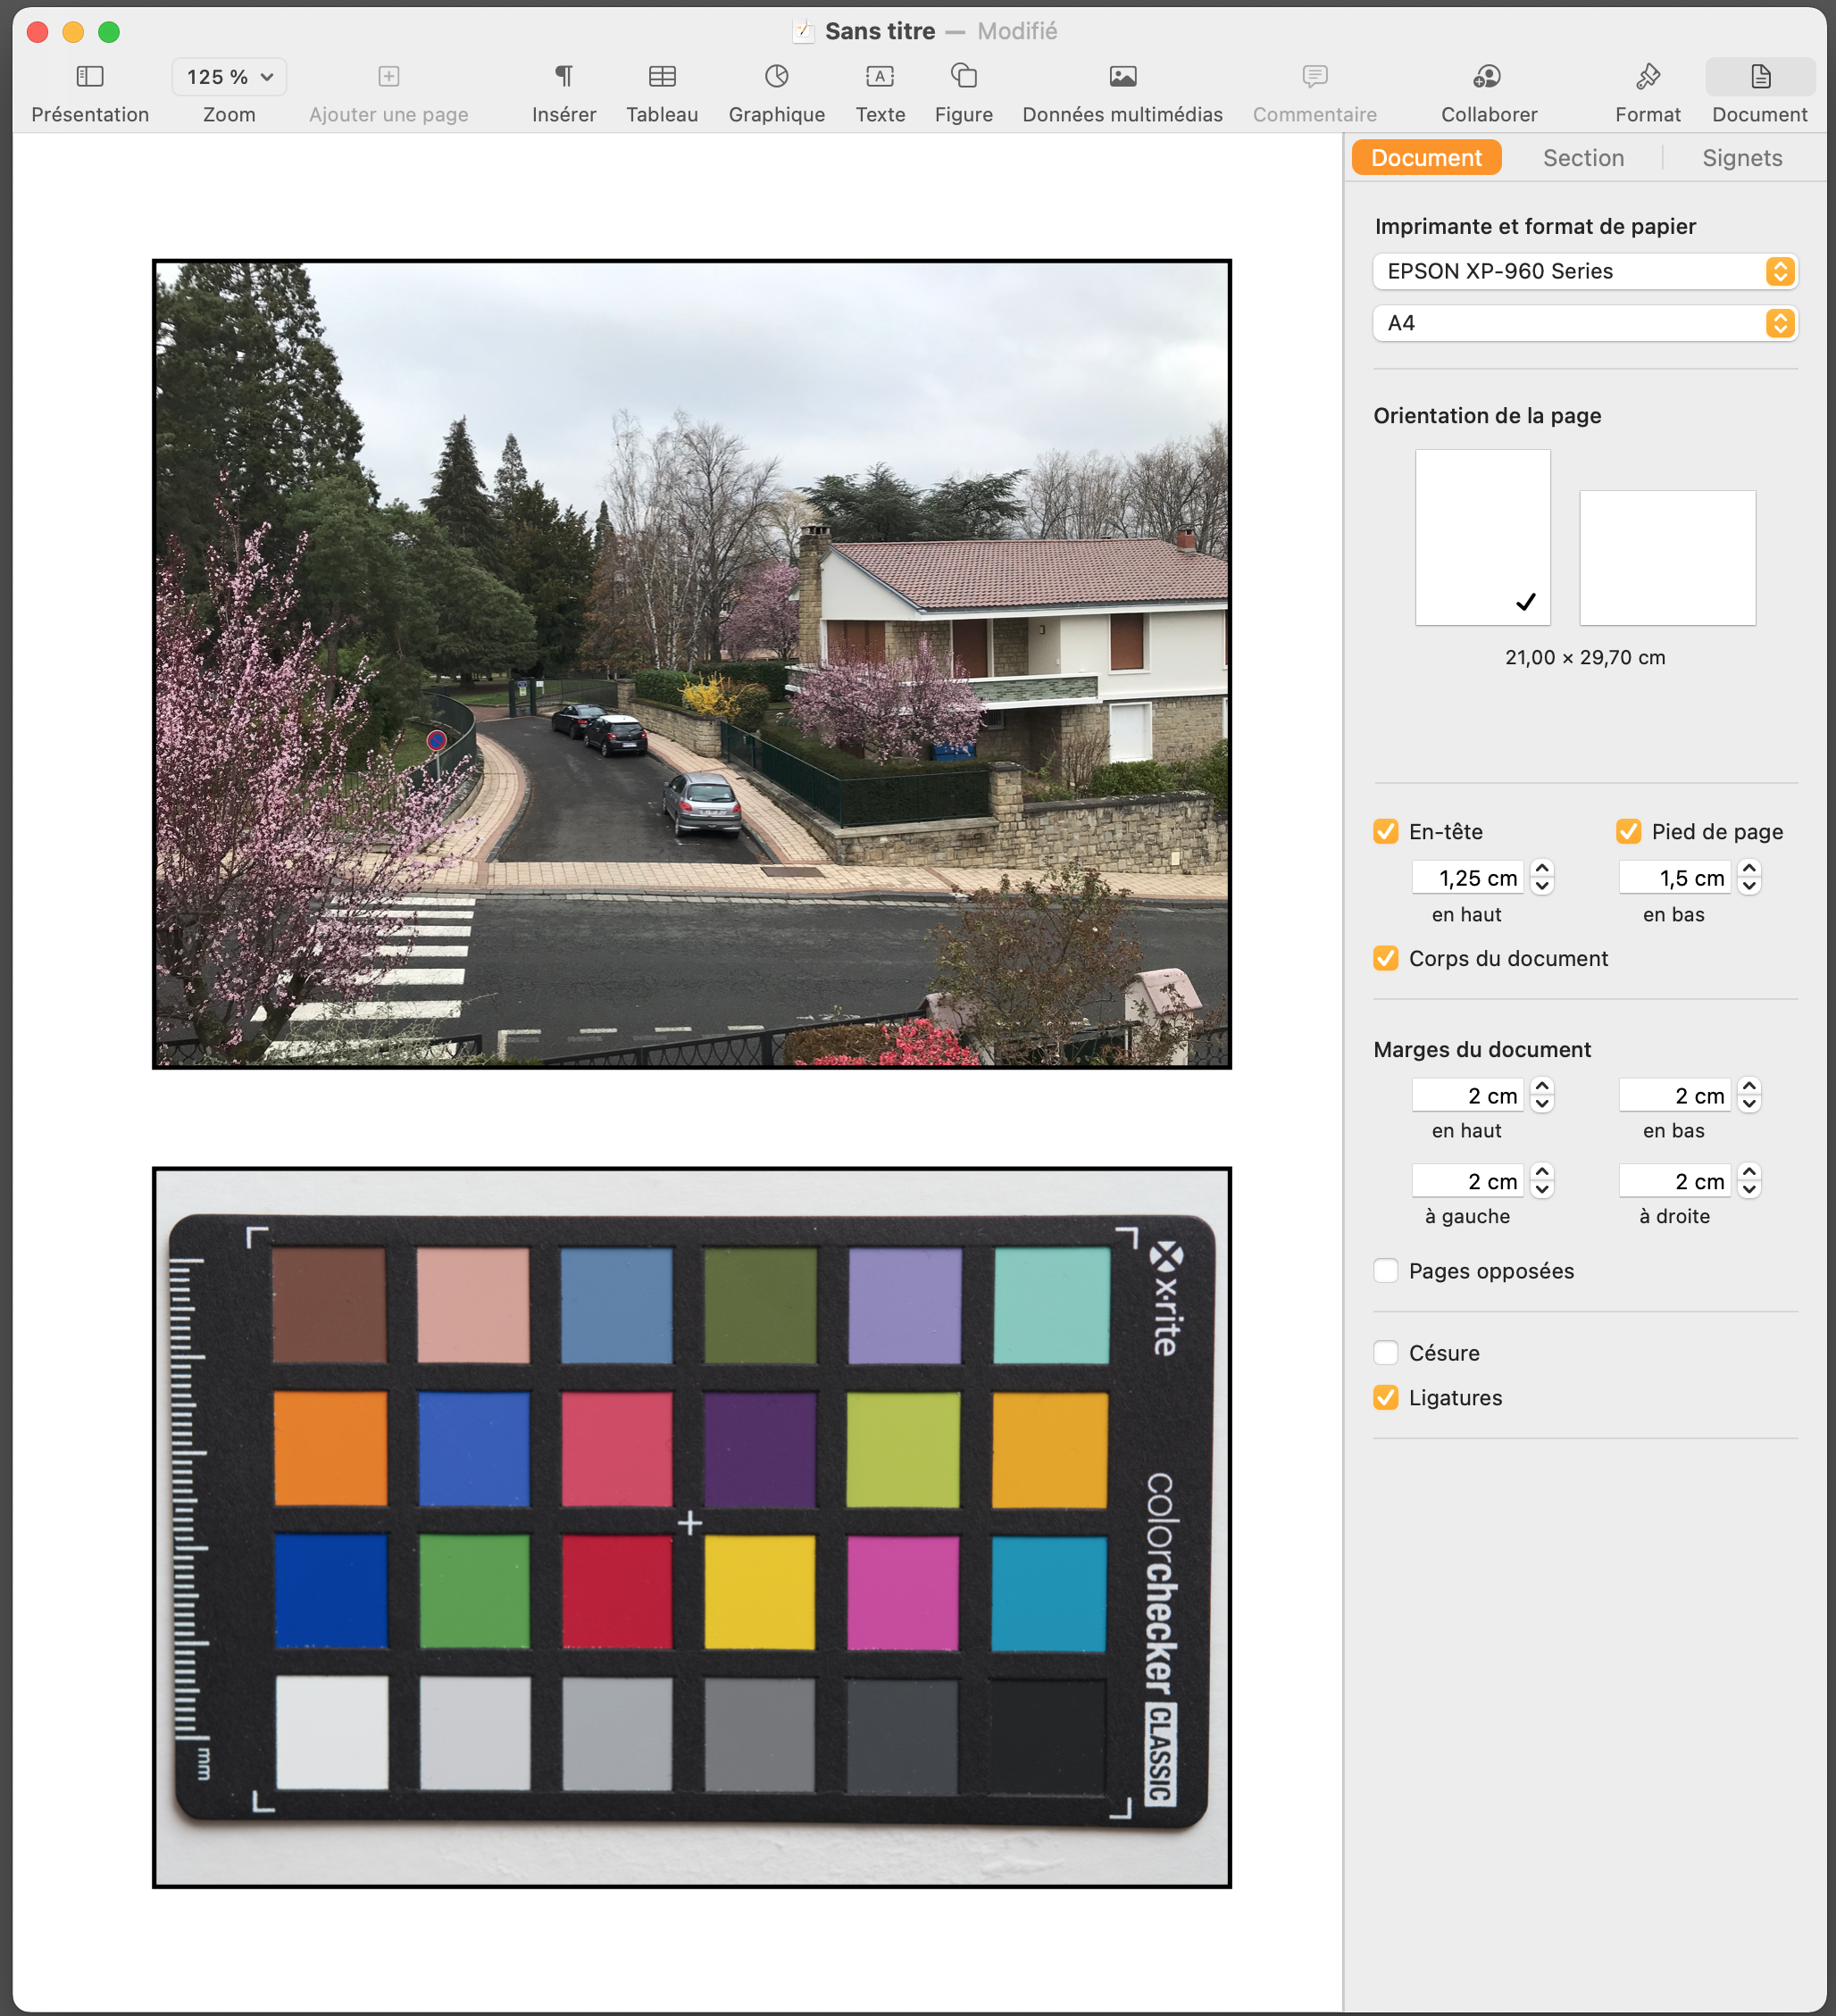Select the landscape page orientation
1836x2016 pixels.
tap(1666, 557)
